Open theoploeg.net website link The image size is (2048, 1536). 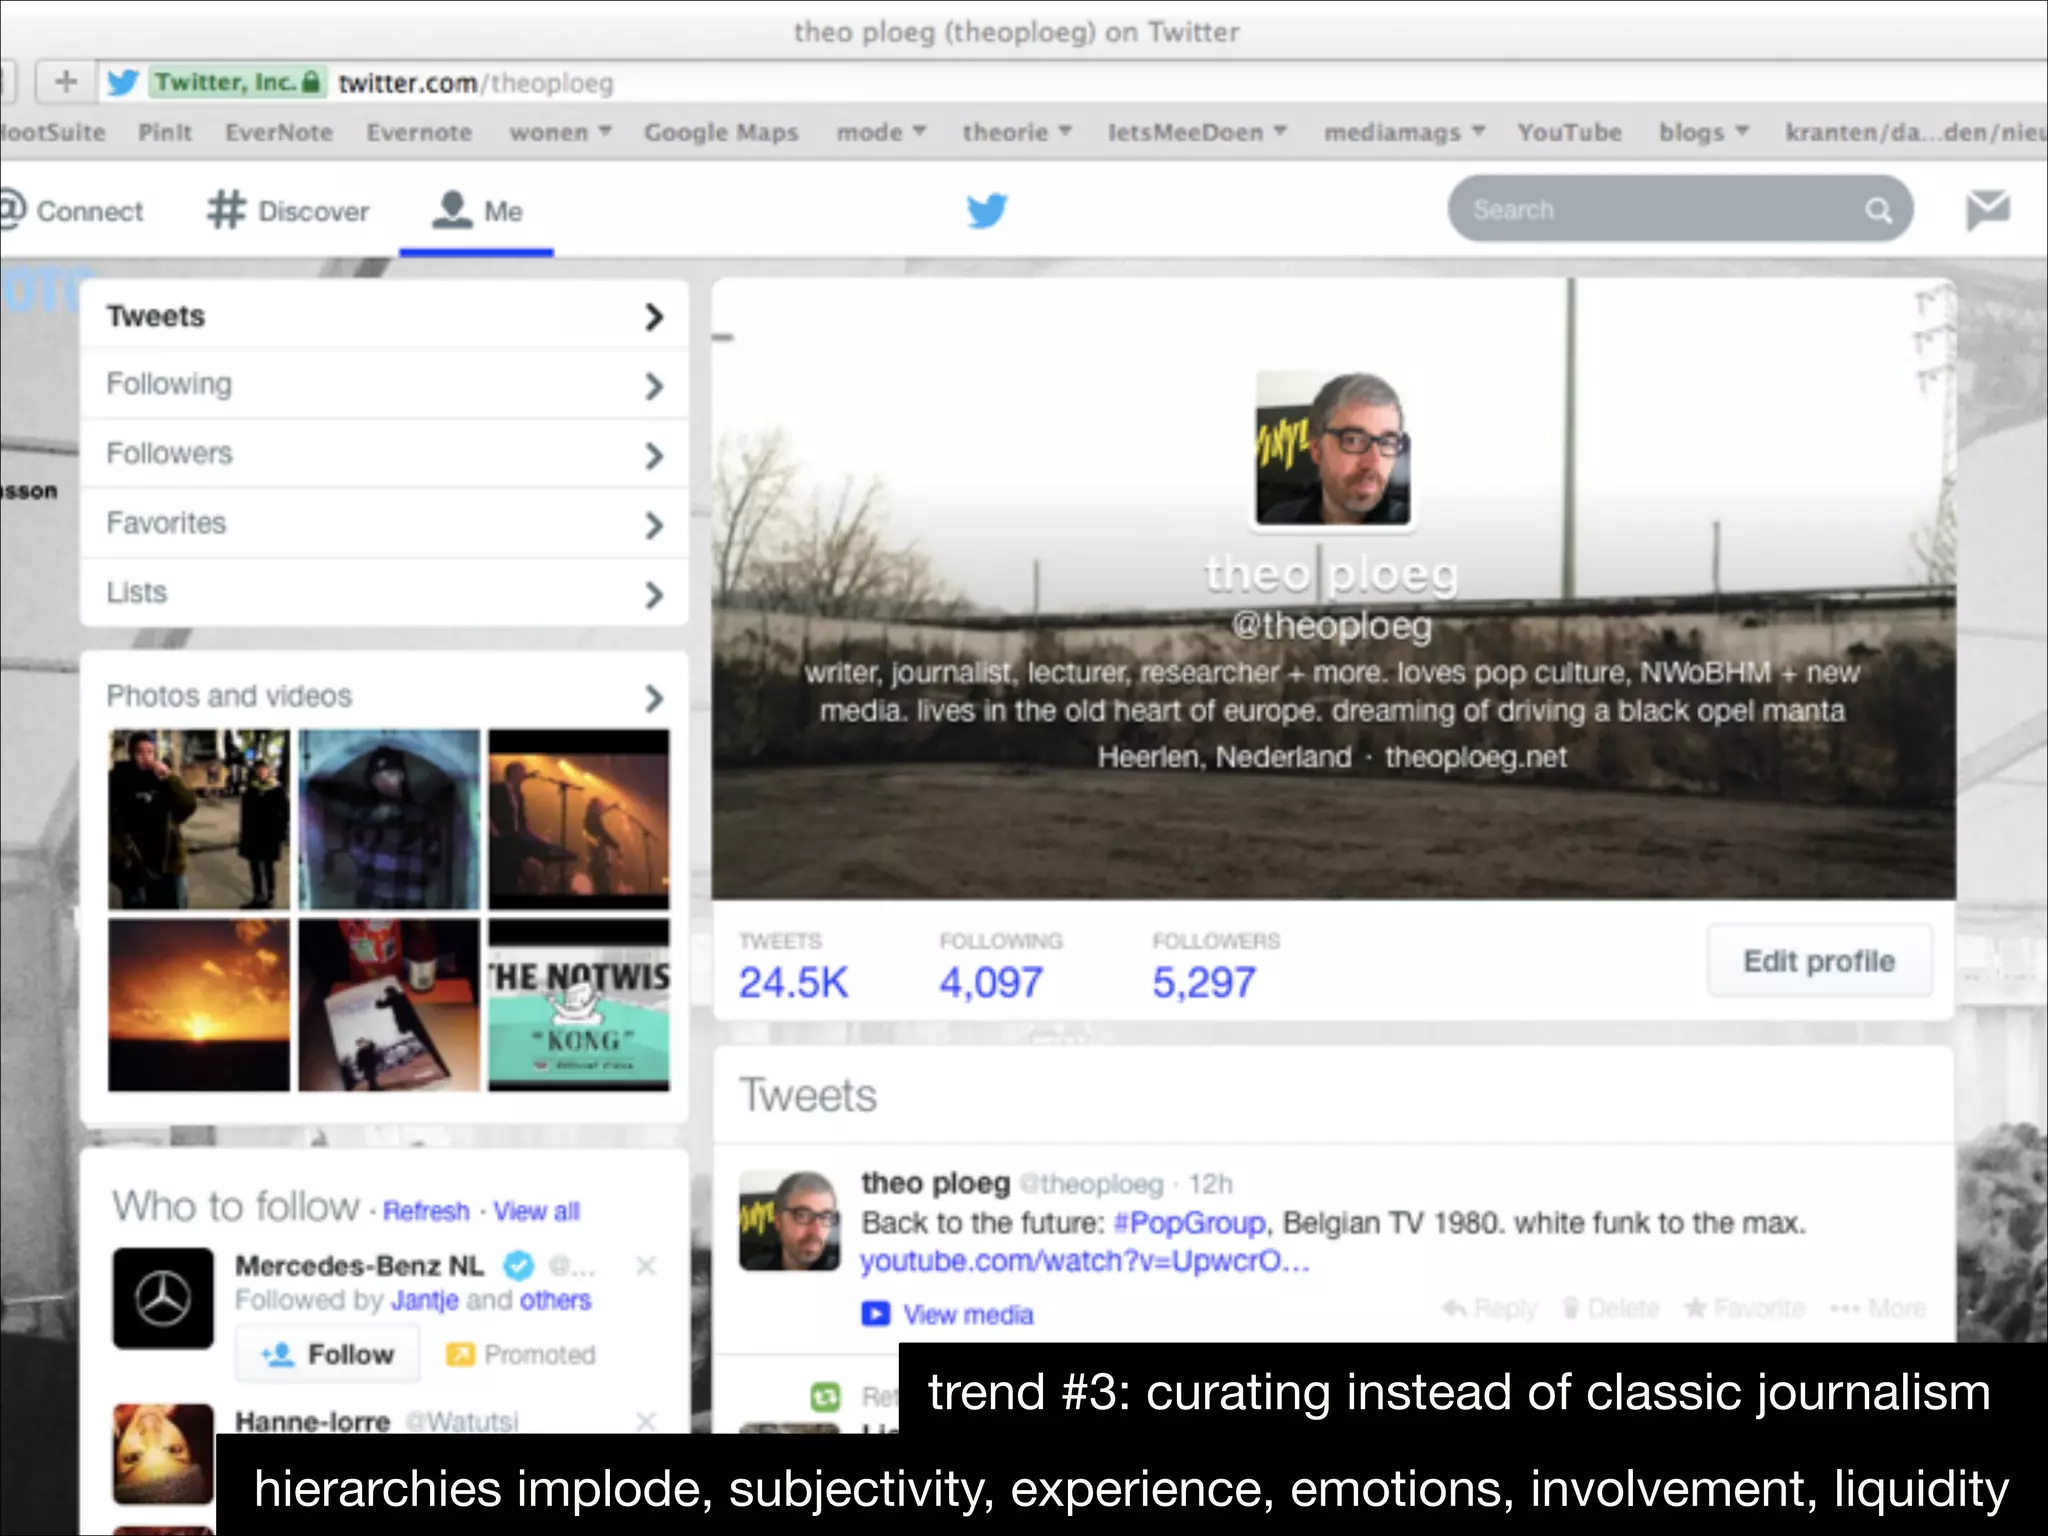[1476, 757]
